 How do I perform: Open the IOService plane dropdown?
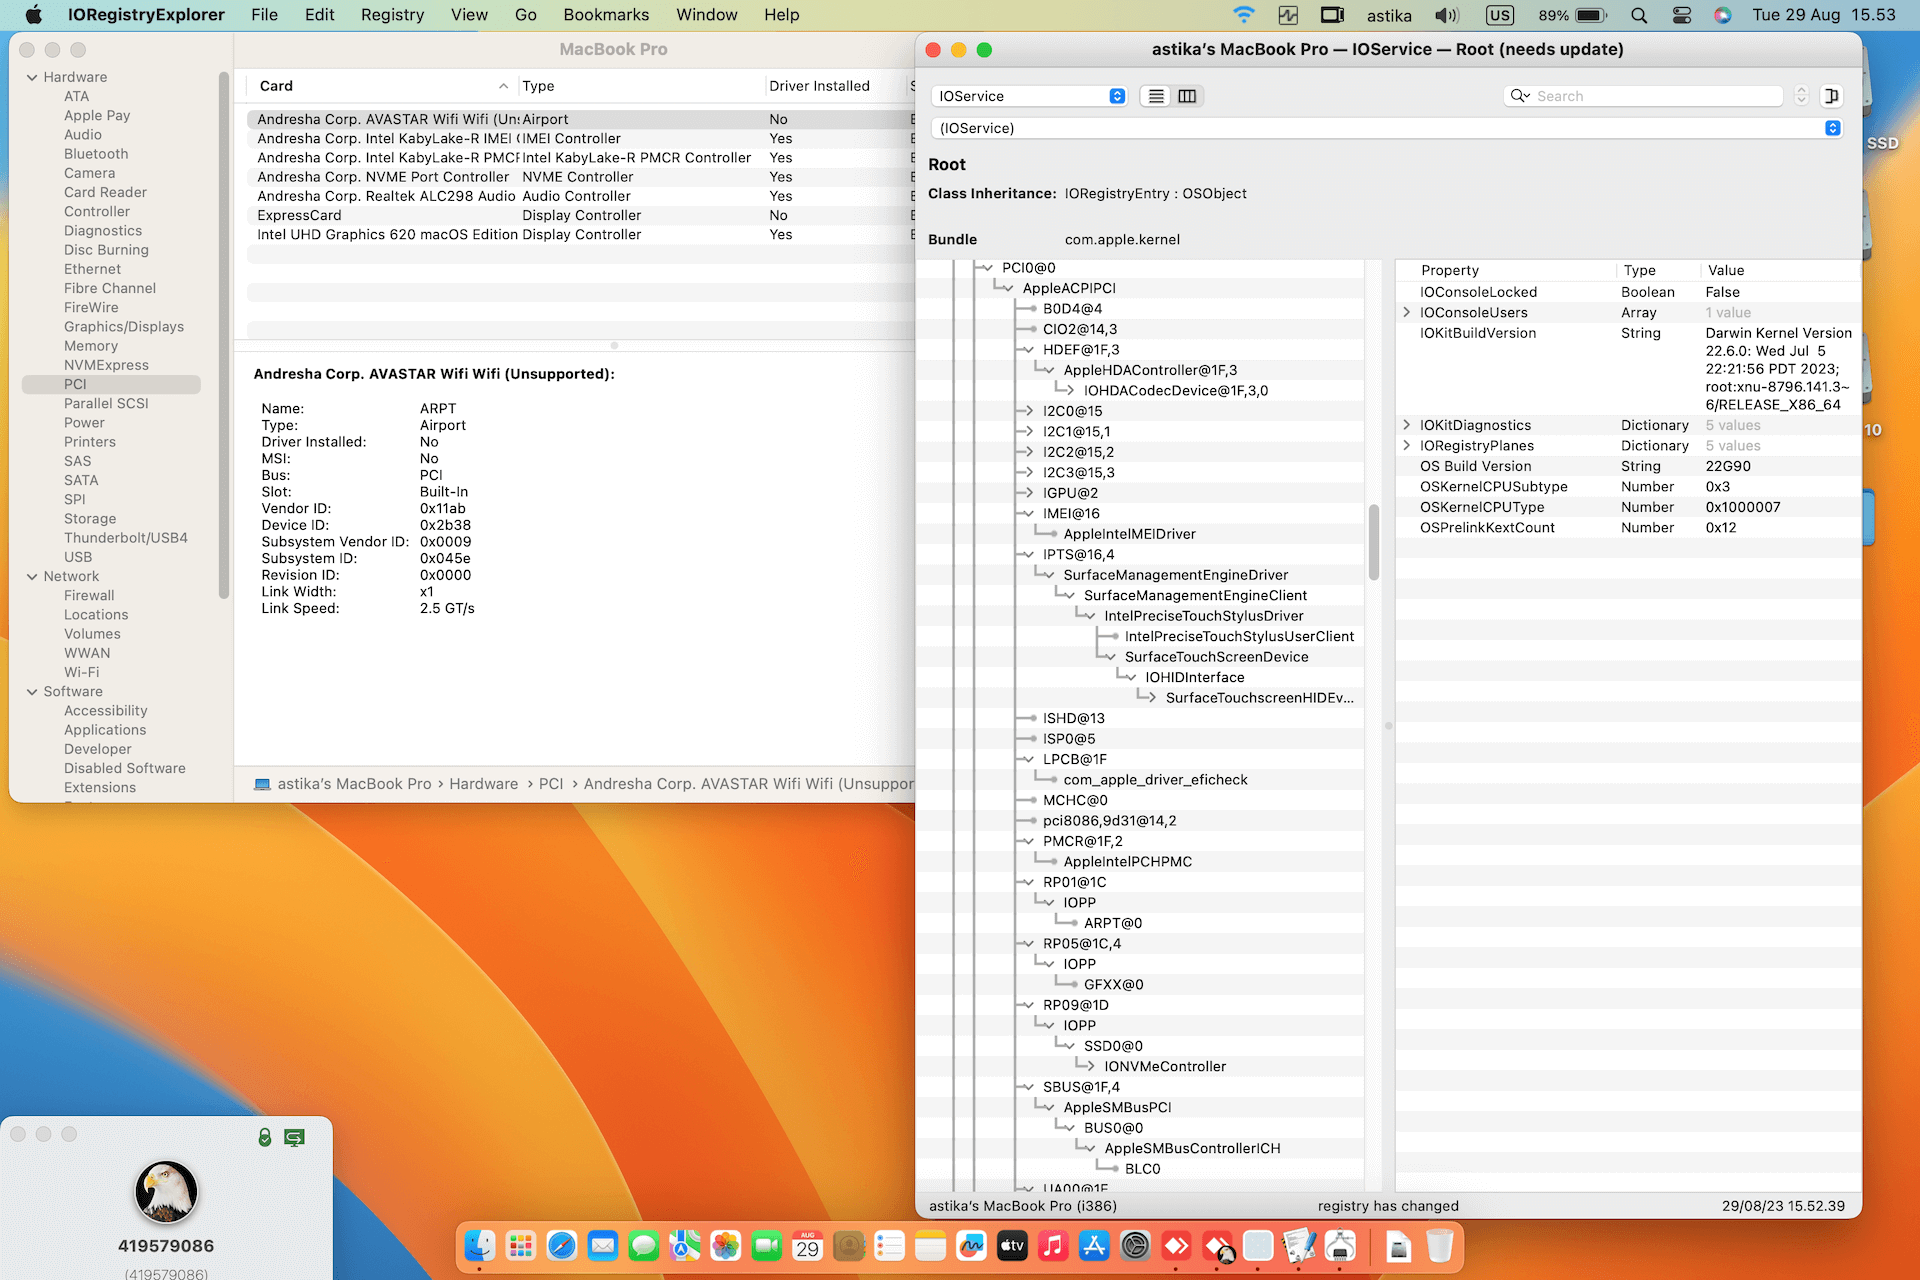pos(1029,96)
